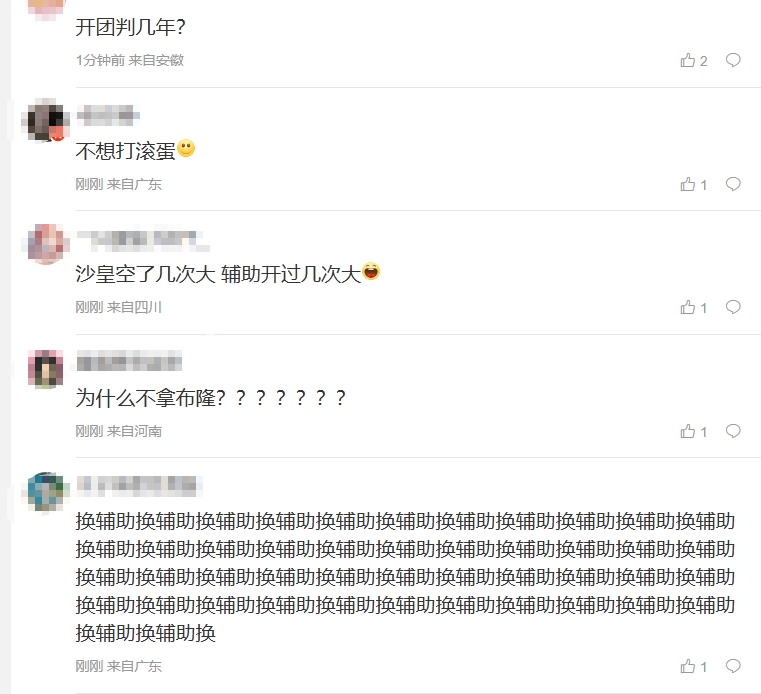
Task: Reply to the 为什么不拿布隆 comment
Action: [733, 430]
